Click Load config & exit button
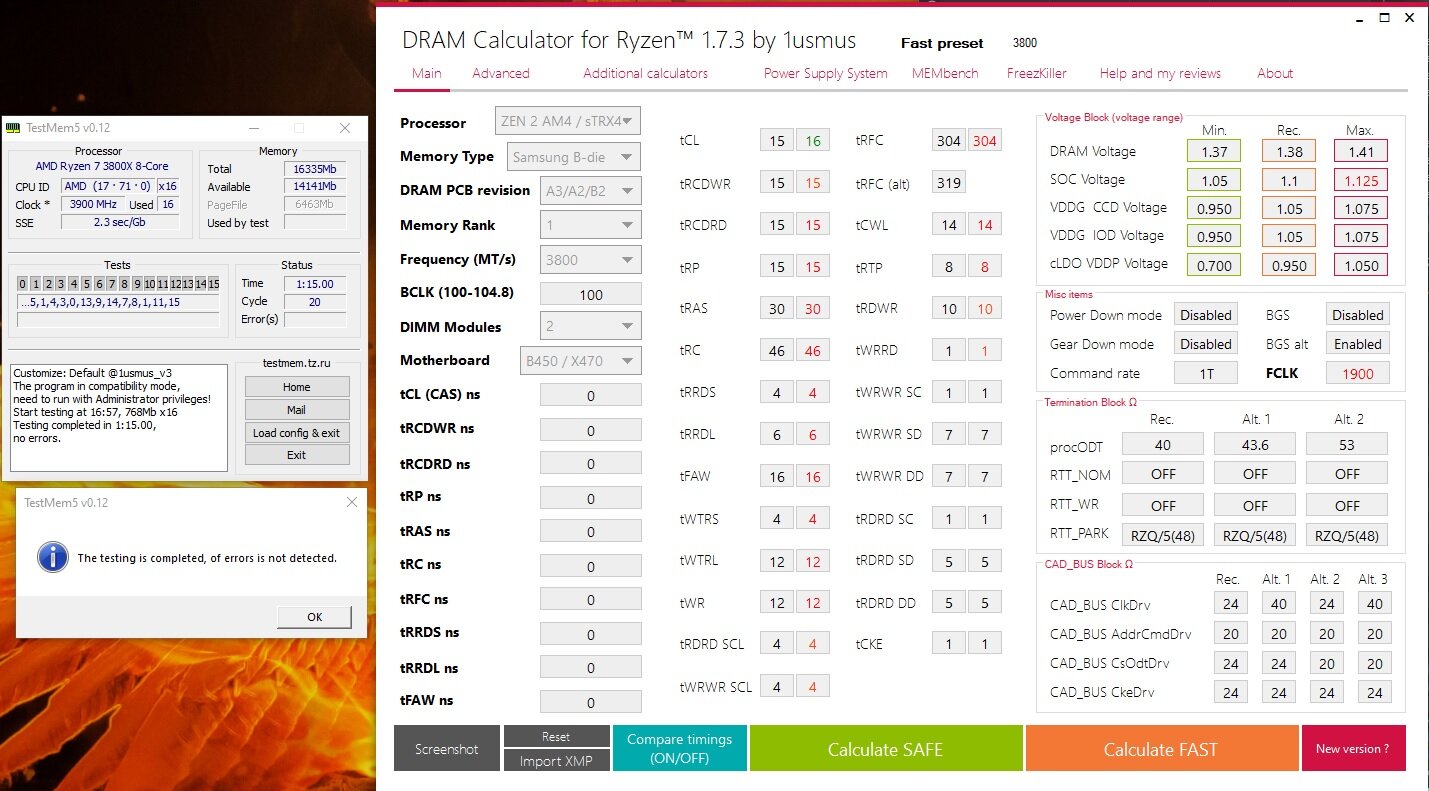This screenshot has width=1429, height=791. click(x=297, y=433)
